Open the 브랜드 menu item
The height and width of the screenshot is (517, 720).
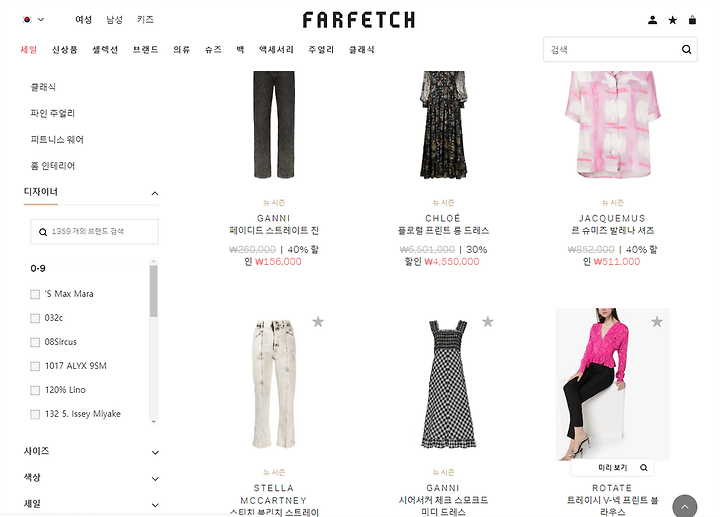click(146, 50)
